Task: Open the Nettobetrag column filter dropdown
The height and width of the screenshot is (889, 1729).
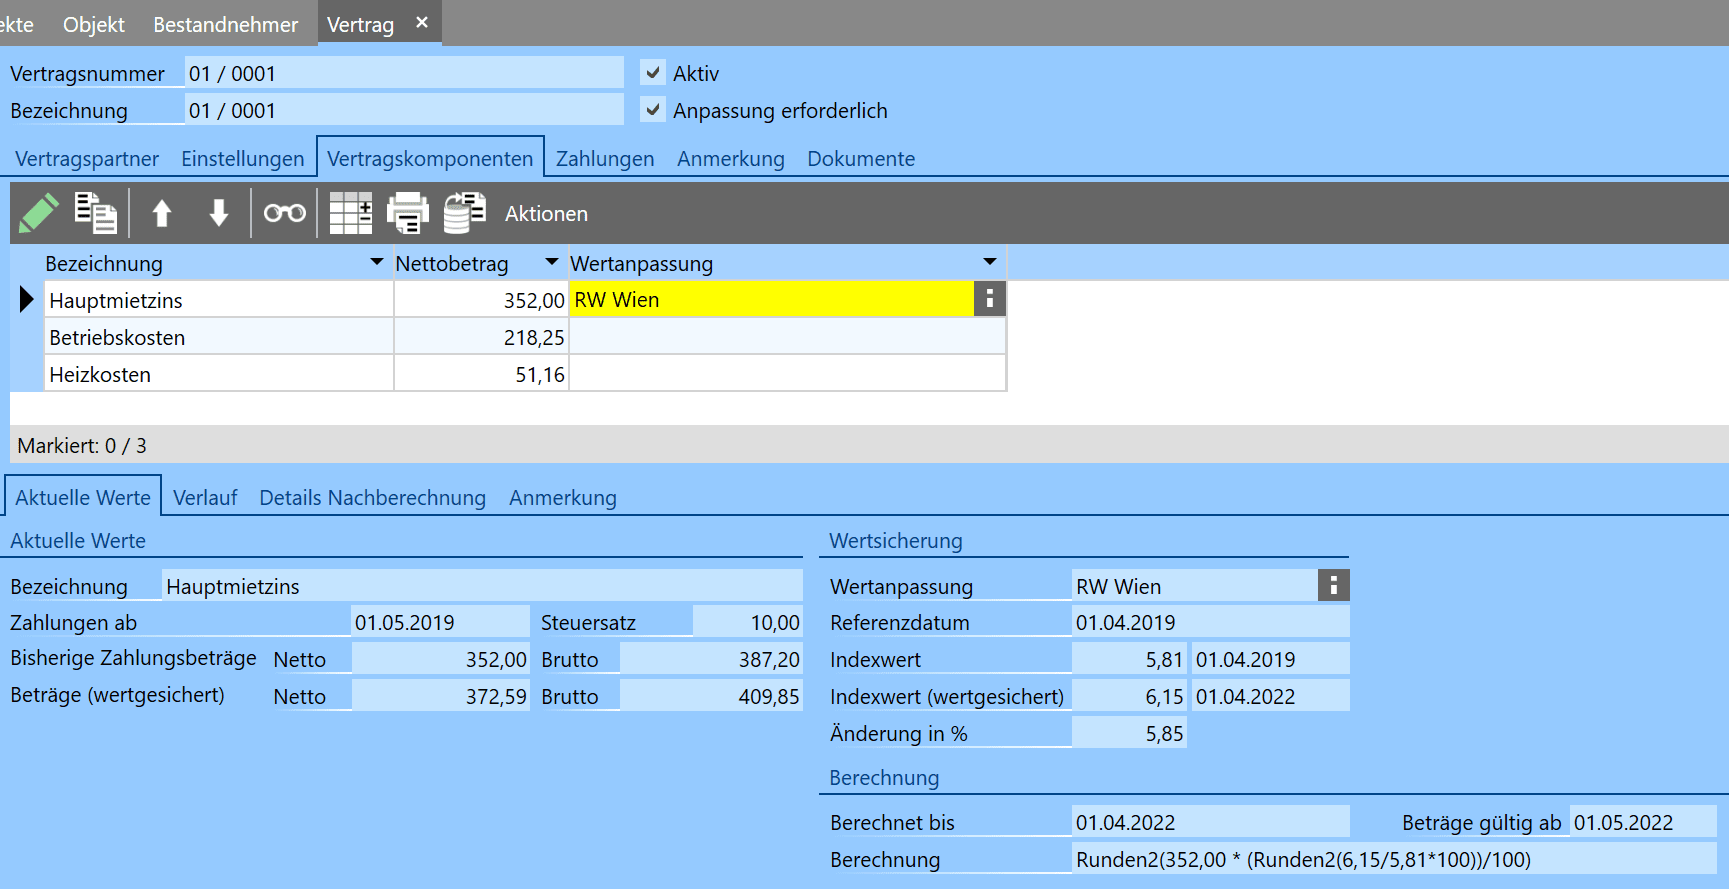Action: [x=551, y=263]
